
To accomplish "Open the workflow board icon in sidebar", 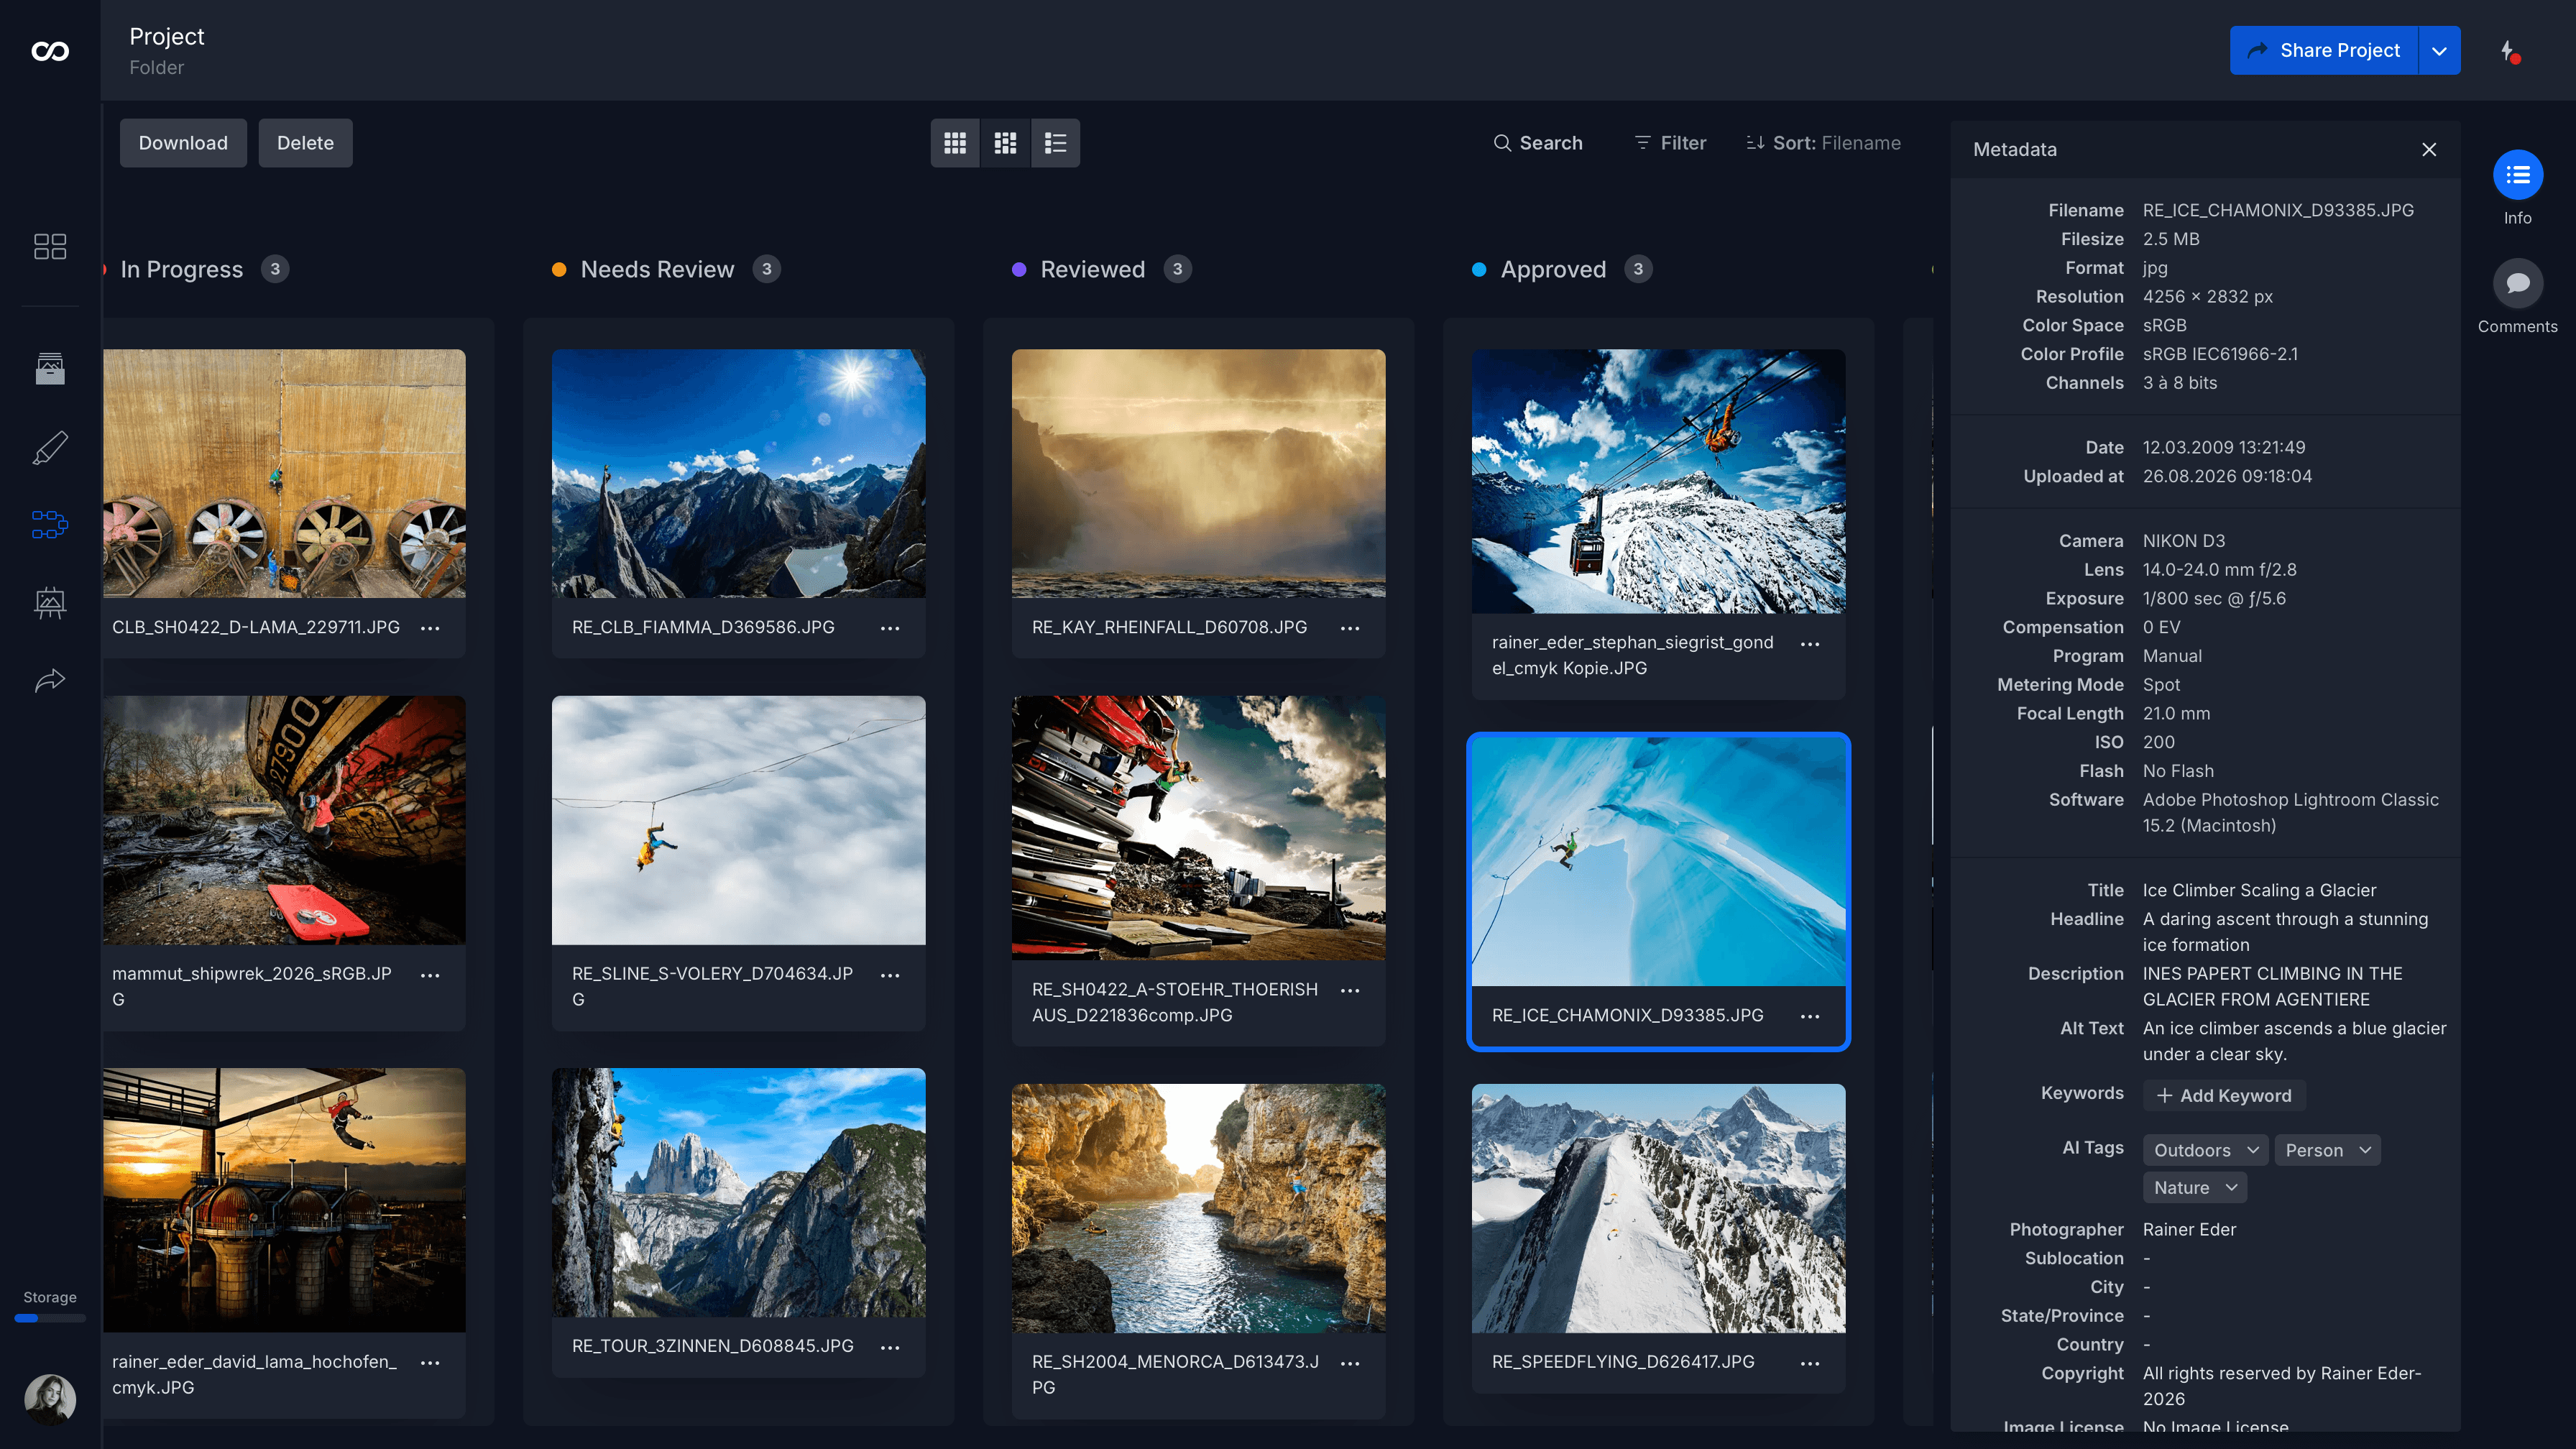I will click(50, 524).
